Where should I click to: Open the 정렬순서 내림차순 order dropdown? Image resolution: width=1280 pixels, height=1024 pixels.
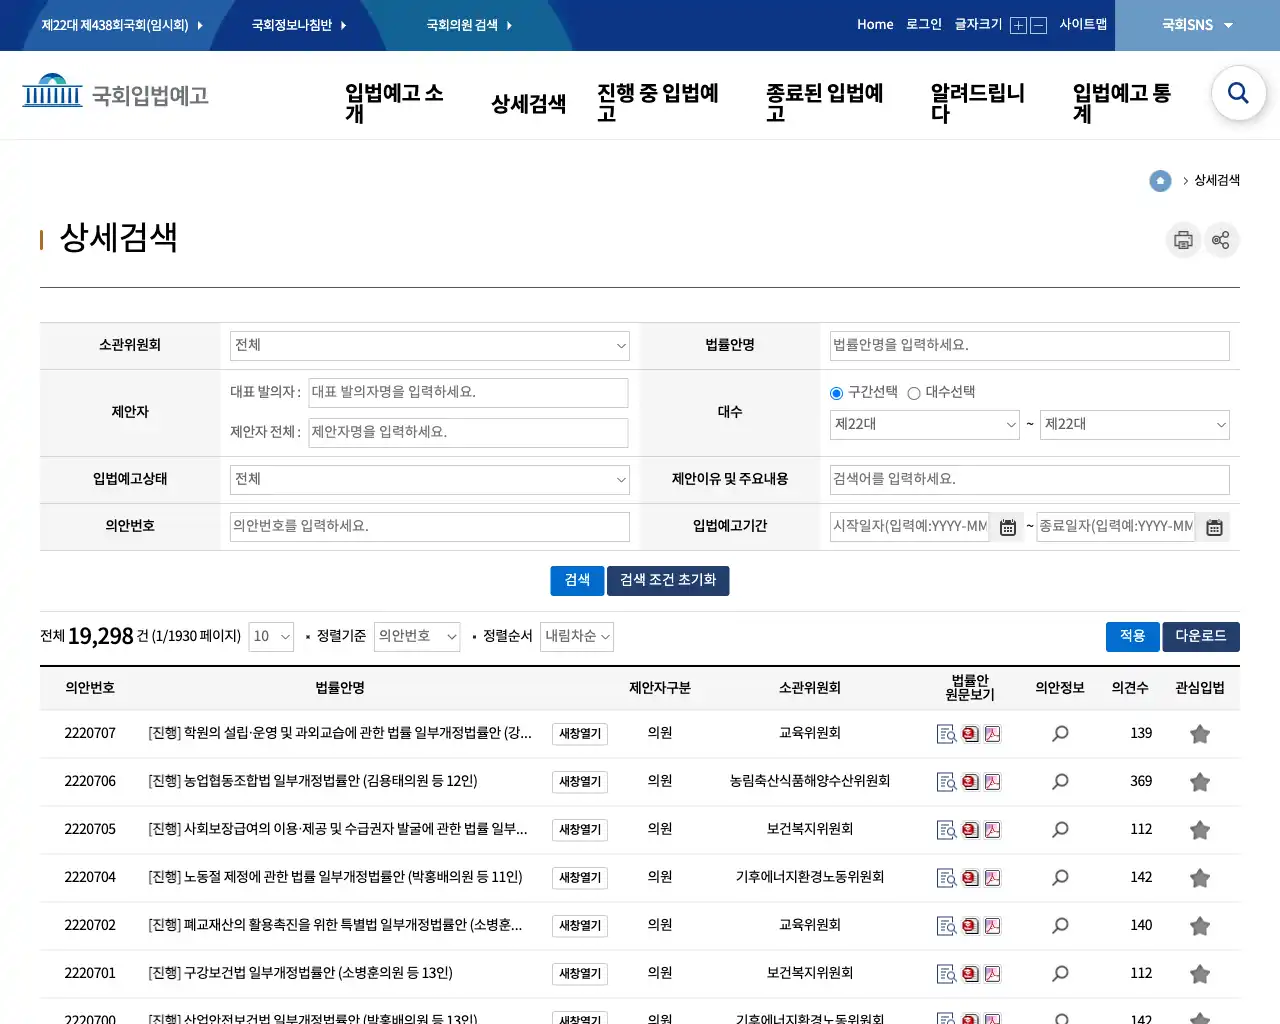(x=577, y=637)
